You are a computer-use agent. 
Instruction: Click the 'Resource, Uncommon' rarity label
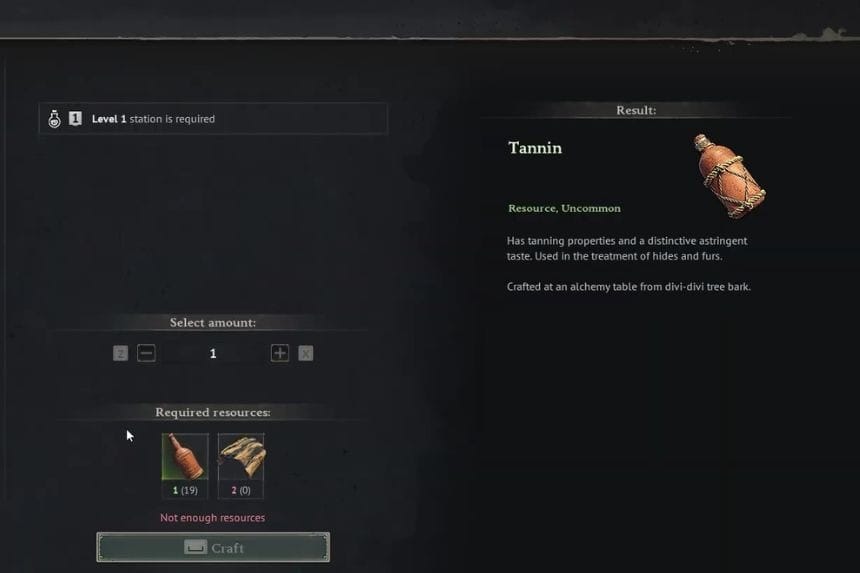[564, 208]
